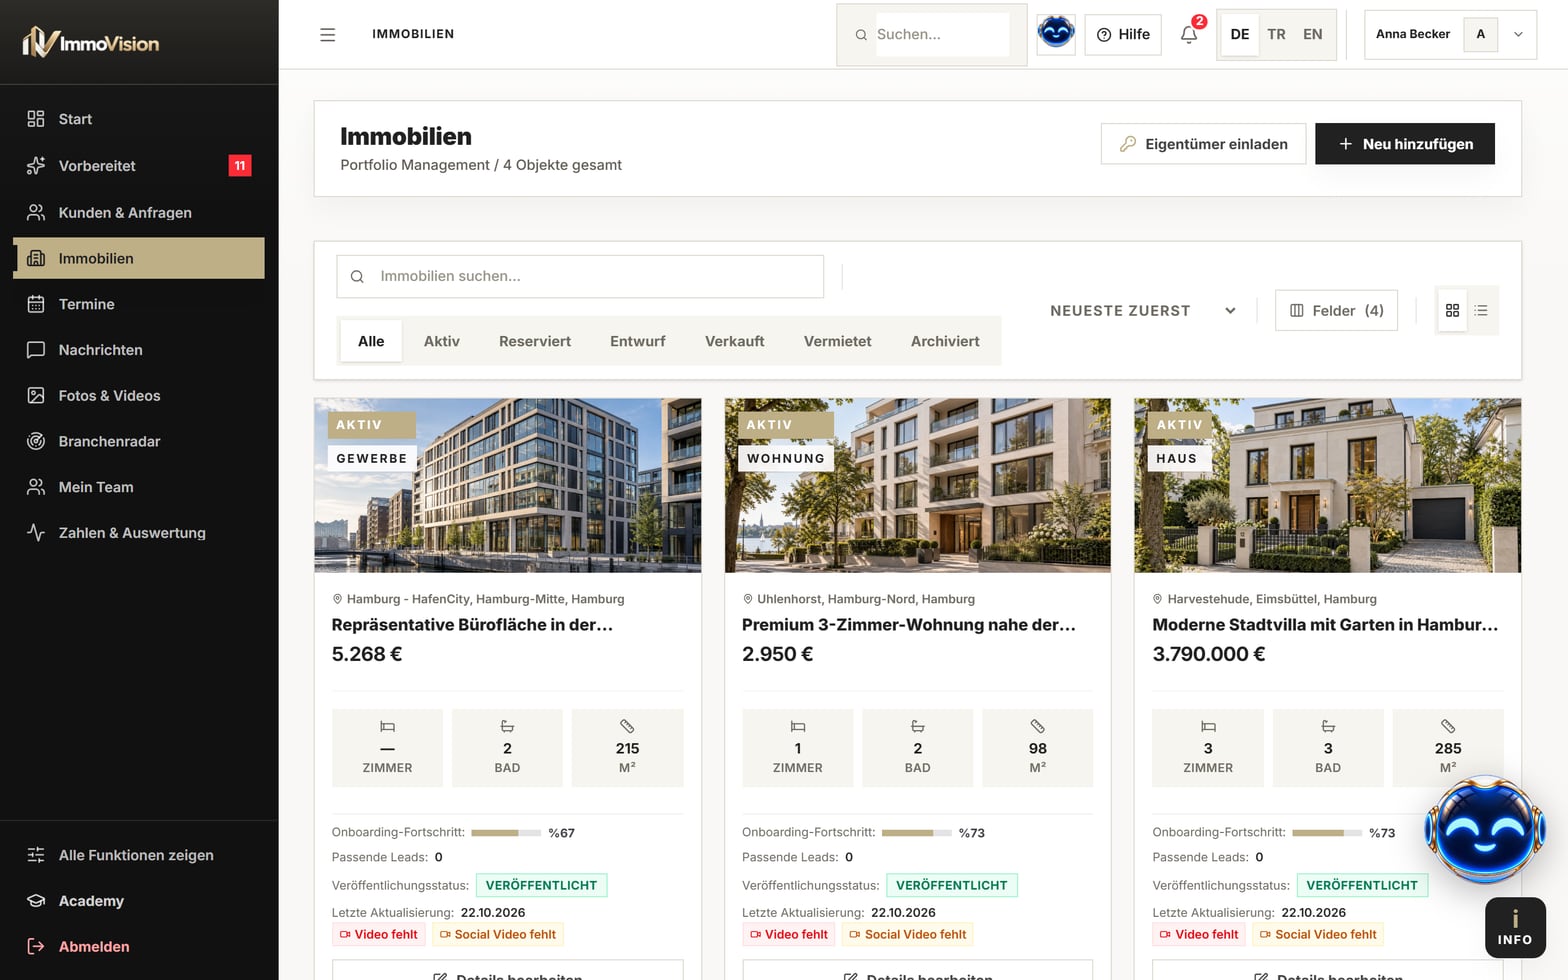Open the Felder (4) column selector
This screenshot has width=1568, height=980.
click(1336, 311)
